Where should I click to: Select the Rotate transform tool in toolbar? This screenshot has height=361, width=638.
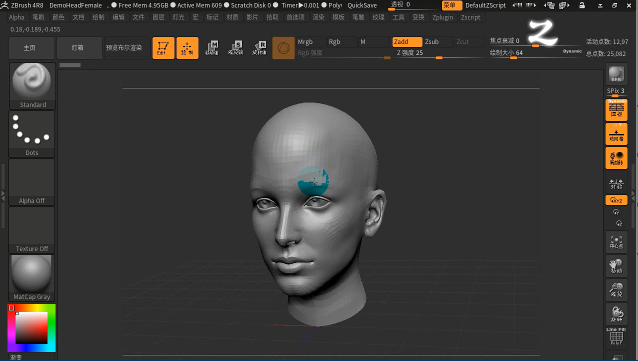(259, 48)
